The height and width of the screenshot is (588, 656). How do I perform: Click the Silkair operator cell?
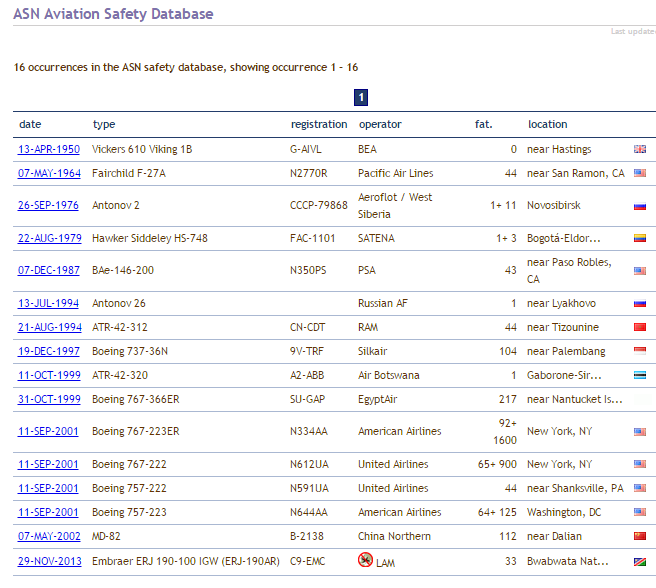(372, 351)
